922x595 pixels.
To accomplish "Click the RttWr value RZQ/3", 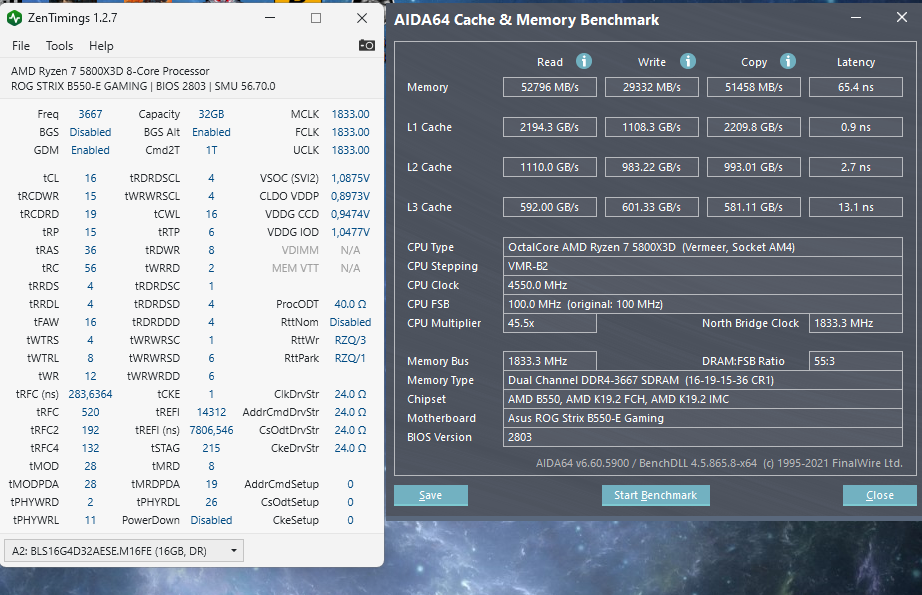I will 350,340.
